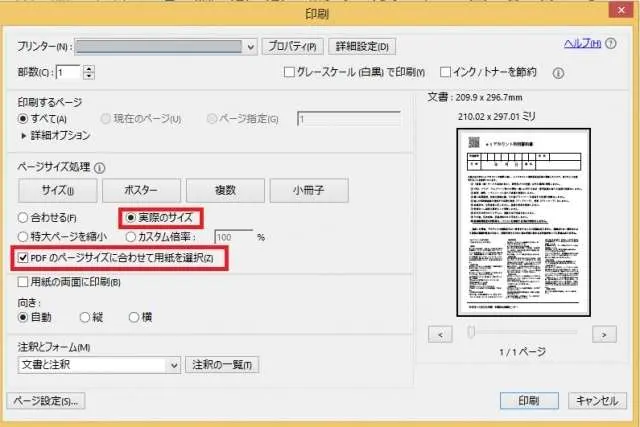This screenshot has height=427, width=640.
Task: Uncheck PDFのページサイズに合わせて用紙を選択
Action: point(24,260)
